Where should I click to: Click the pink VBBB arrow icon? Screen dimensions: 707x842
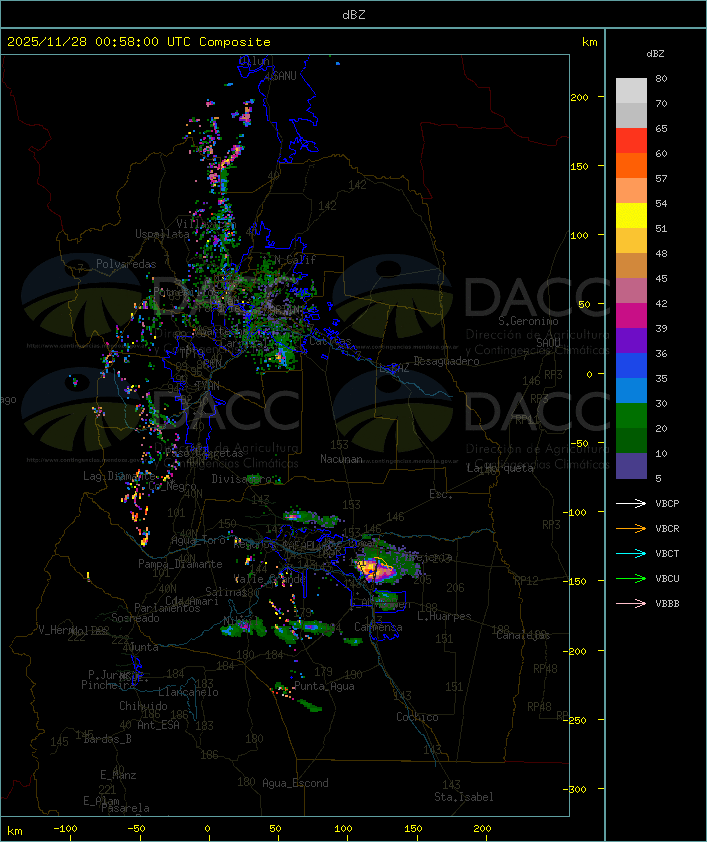[631, 603]
